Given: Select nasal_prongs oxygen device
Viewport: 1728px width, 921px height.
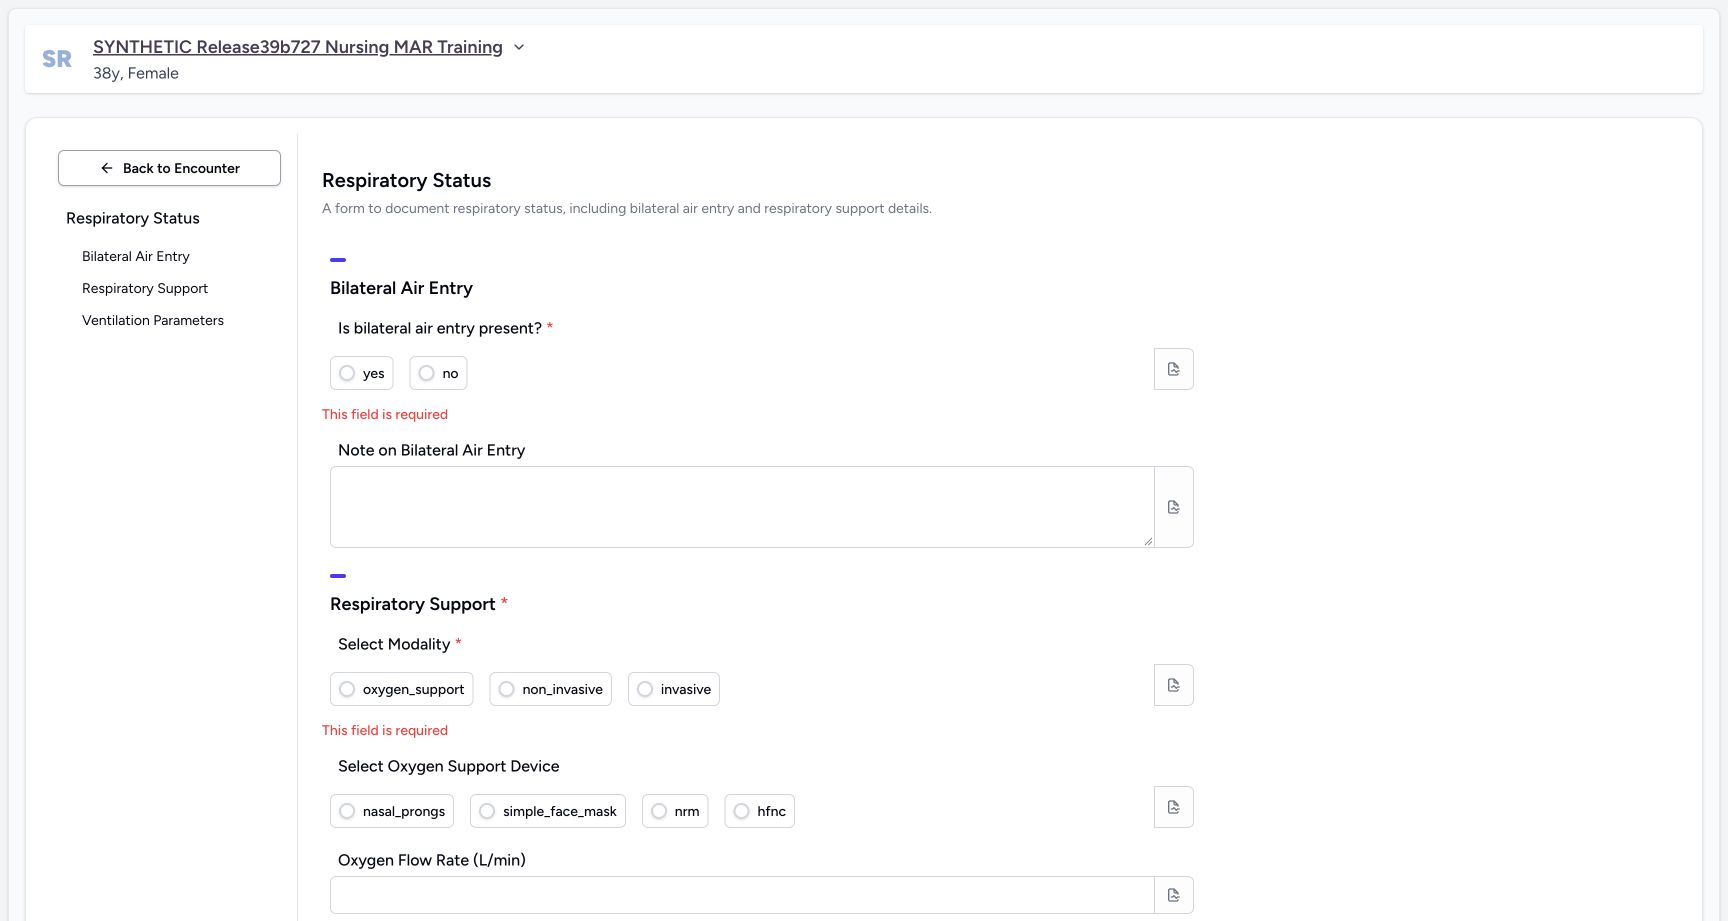Looking at the screenshot, I should [x=392, y=811].
